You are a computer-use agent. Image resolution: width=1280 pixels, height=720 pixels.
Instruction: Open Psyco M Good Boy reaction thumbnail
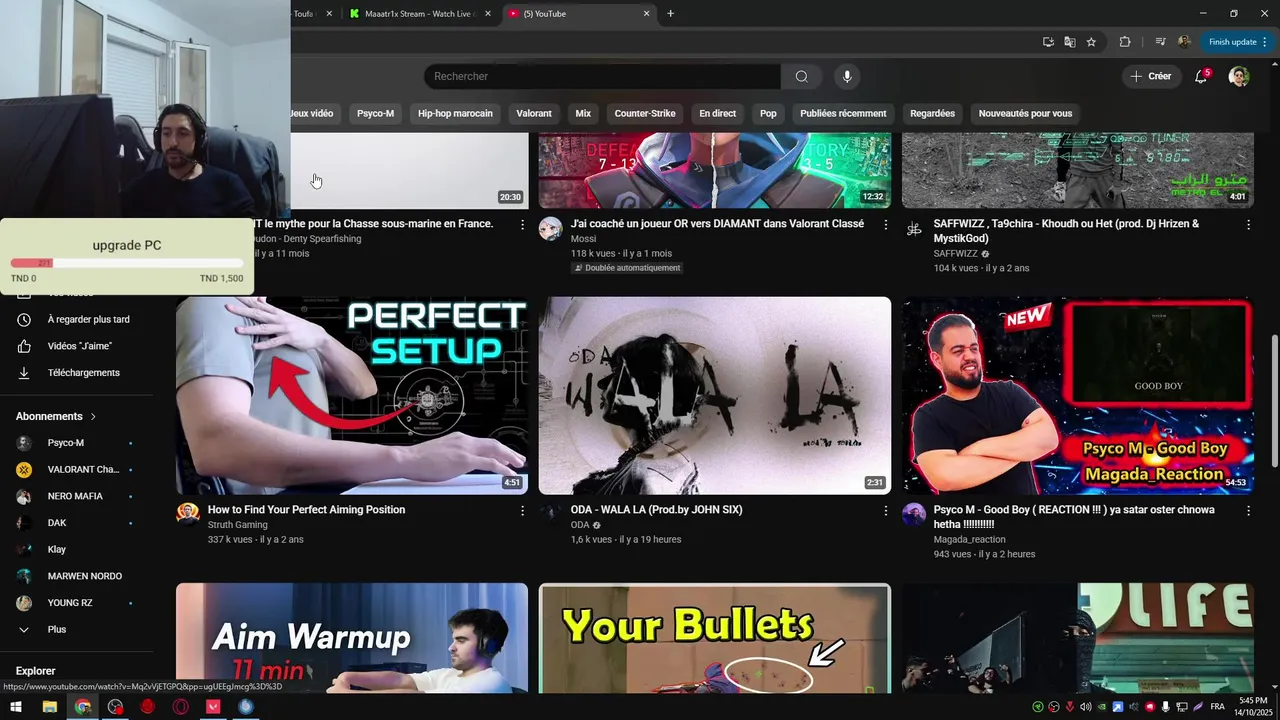coord(1078,396)
